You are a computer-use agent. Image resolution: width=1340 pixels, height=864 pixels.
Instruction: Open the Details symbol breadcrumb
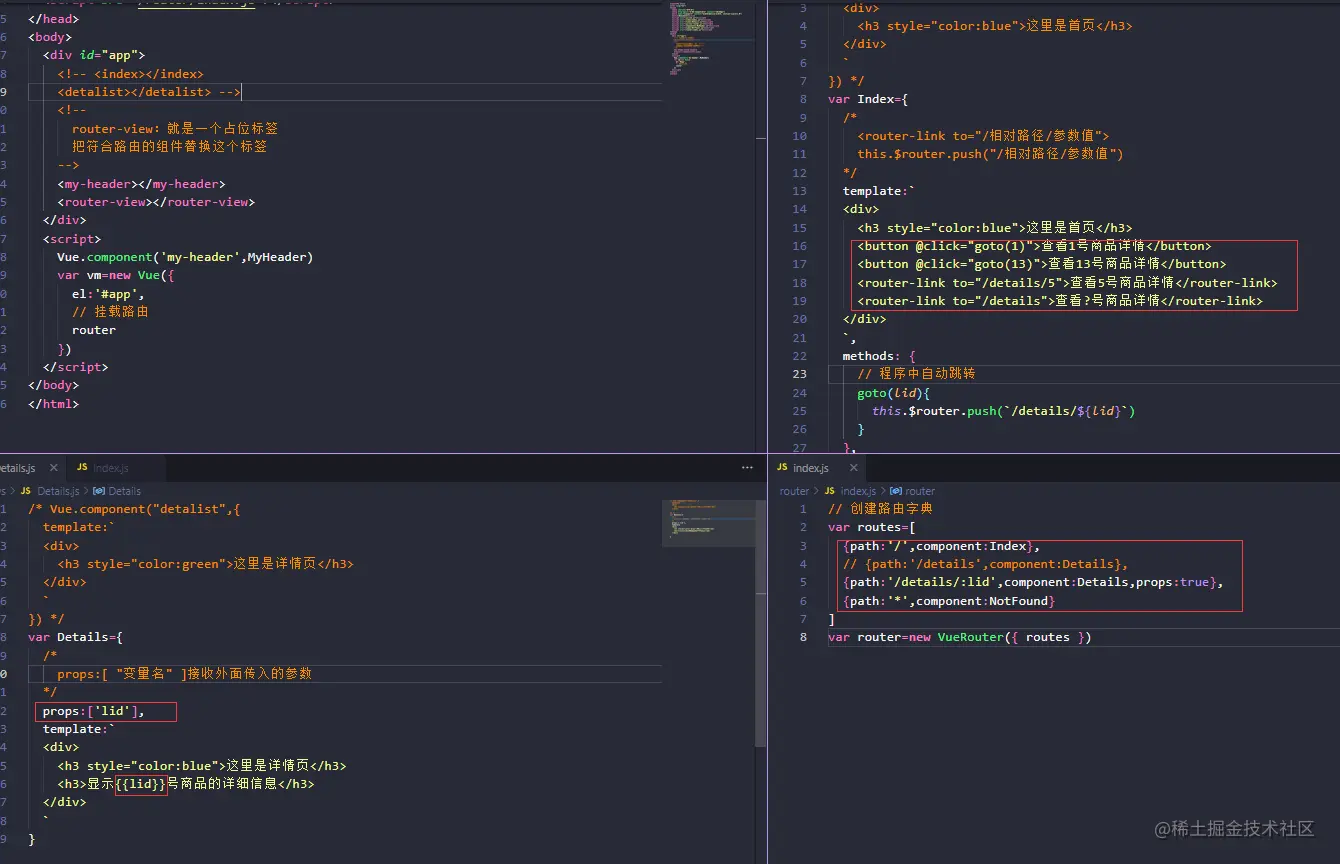coord(124,491)
